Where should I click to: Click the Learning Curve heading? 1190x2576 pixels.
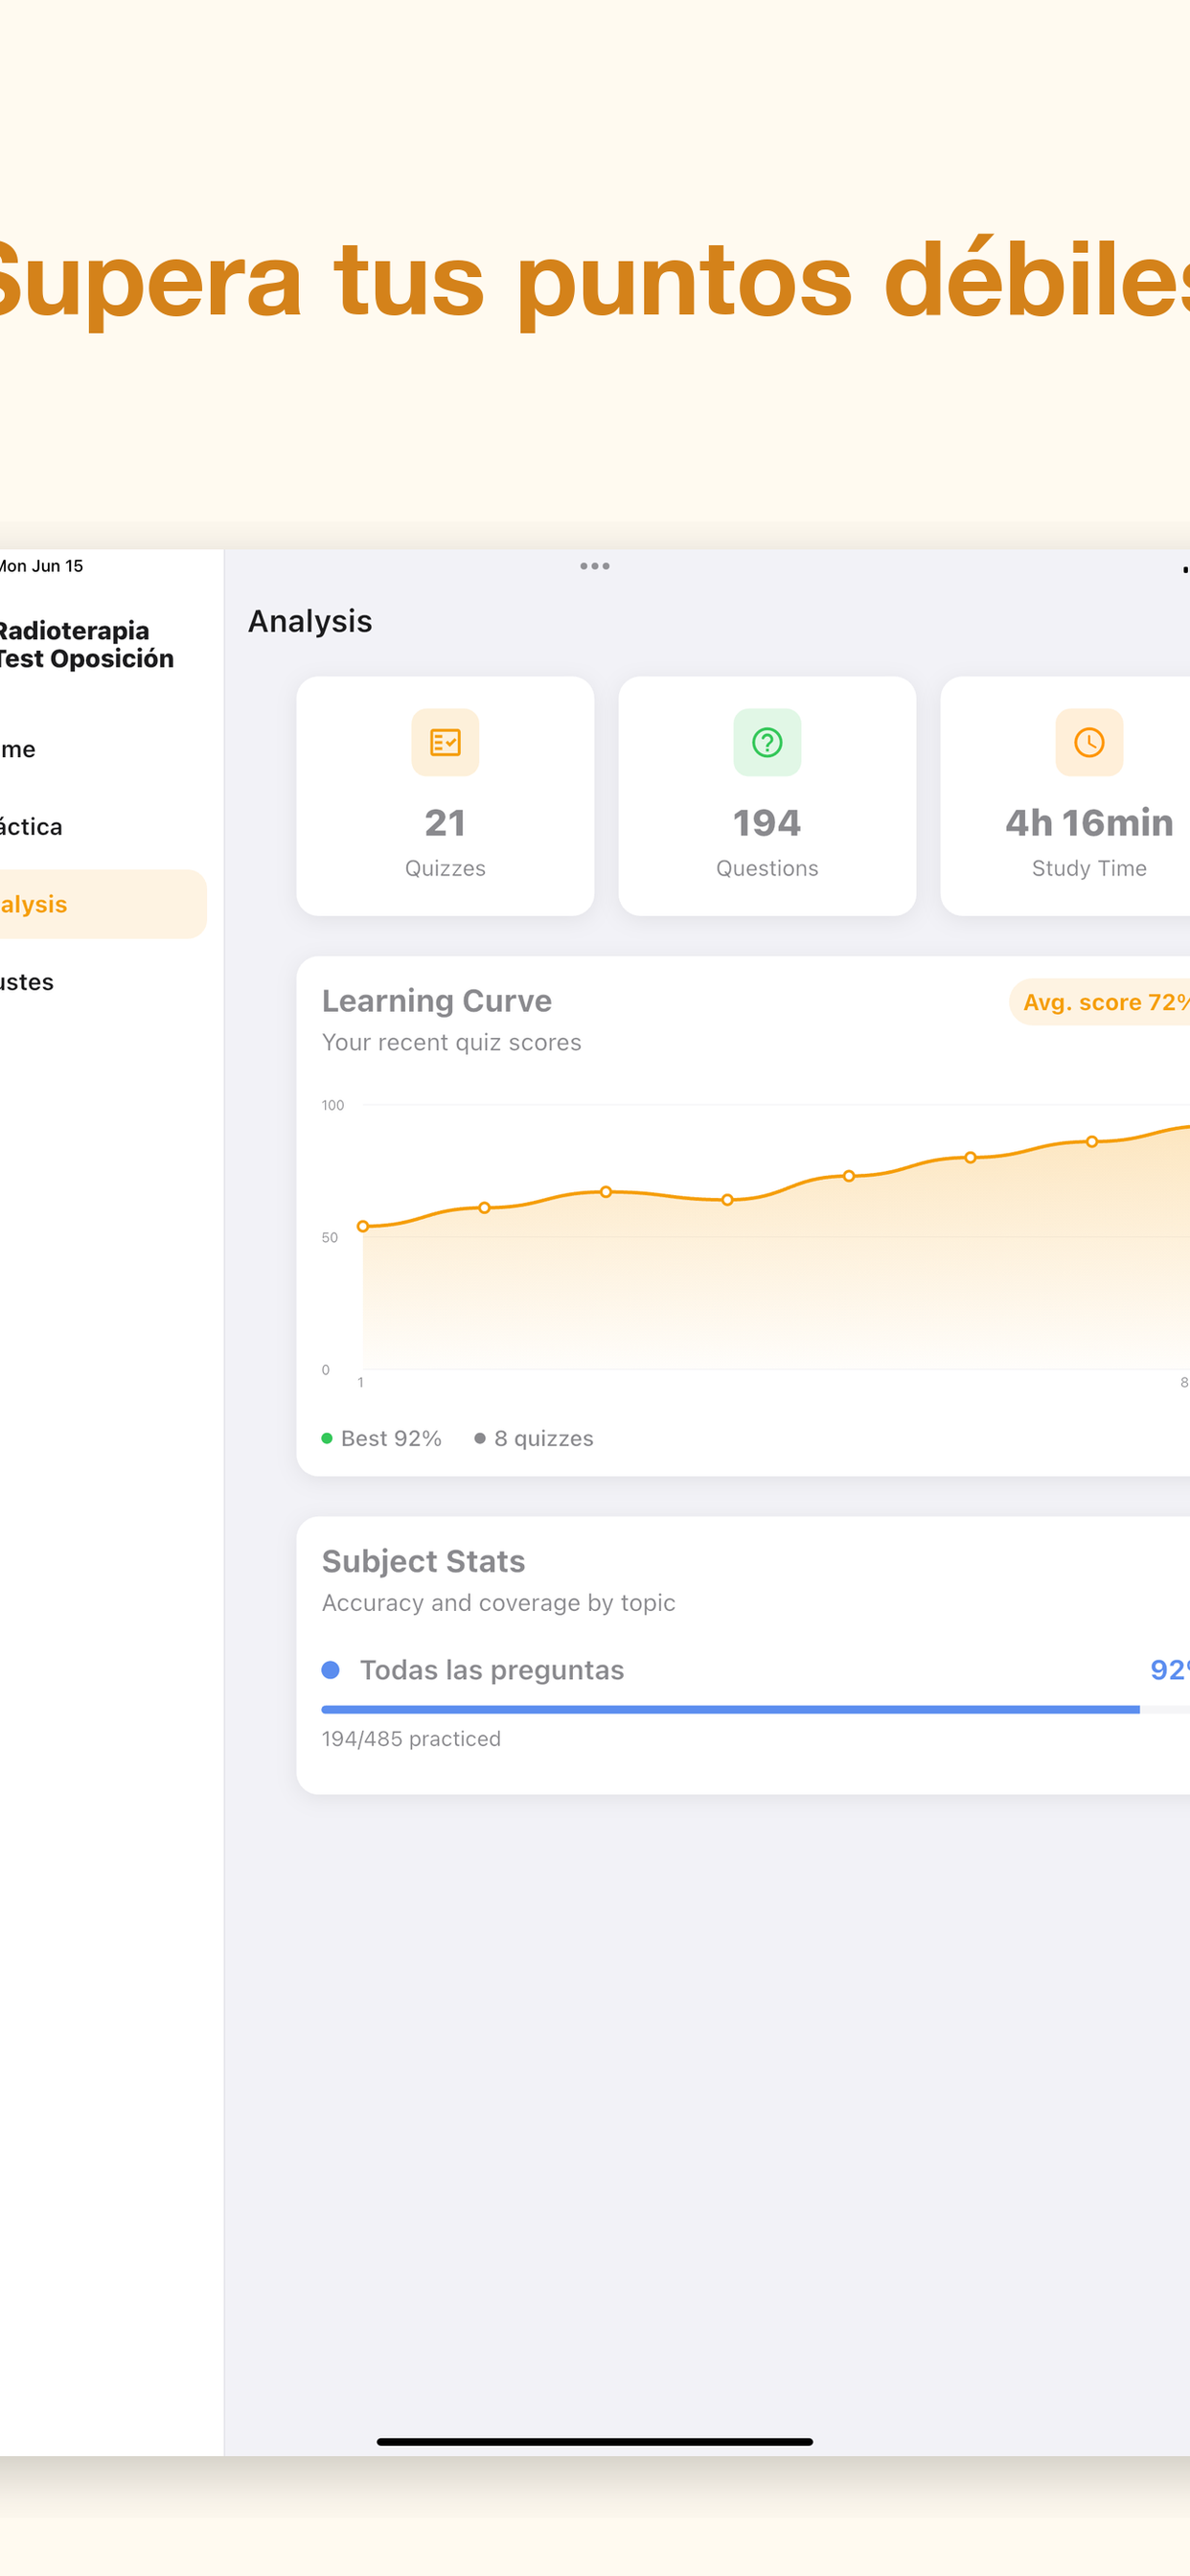coord(437,1001)
